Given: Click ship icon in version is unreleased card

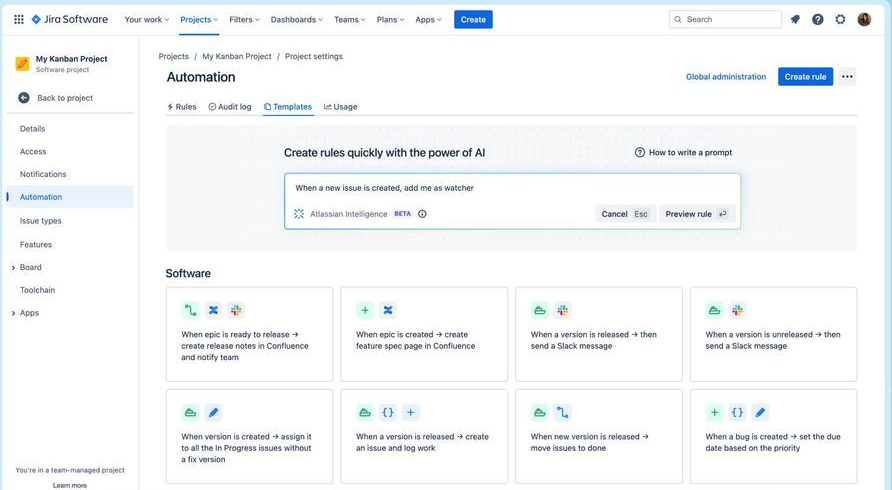Looking at the screenshot, I should tap(715, 310).
